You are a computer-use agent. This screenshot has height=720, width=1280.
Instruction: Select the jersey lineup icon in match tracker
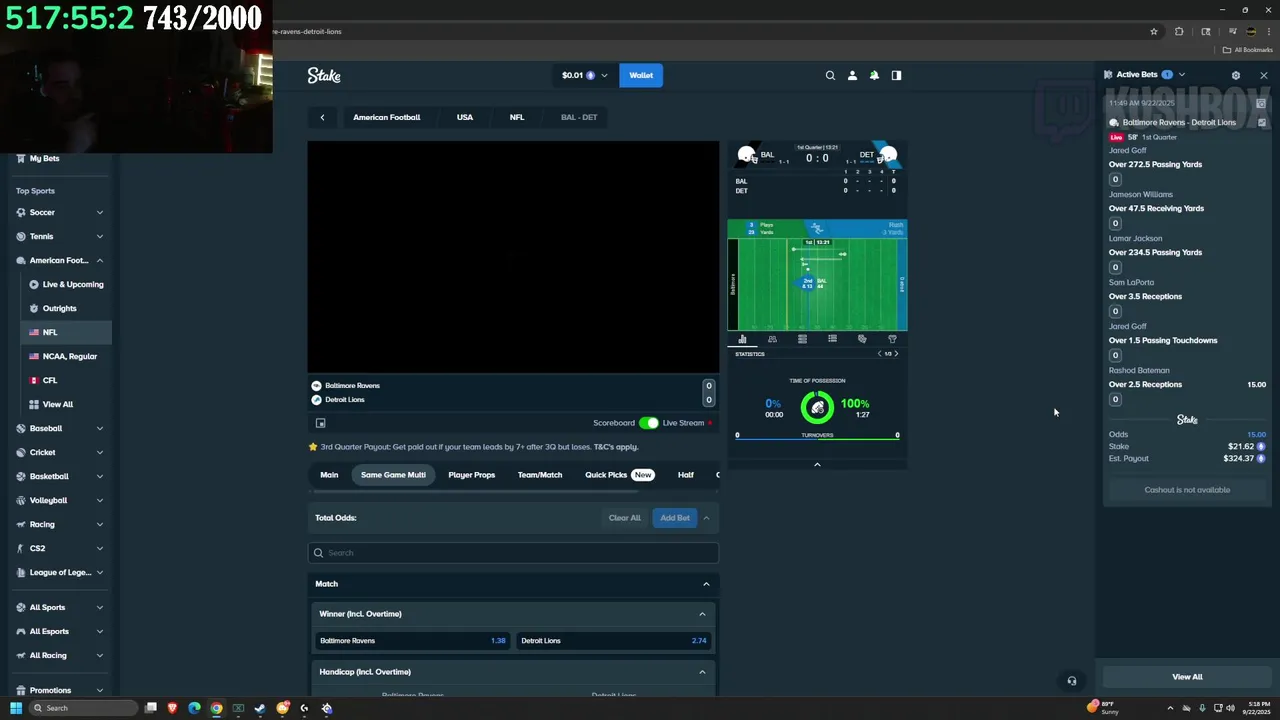point(892,339)
